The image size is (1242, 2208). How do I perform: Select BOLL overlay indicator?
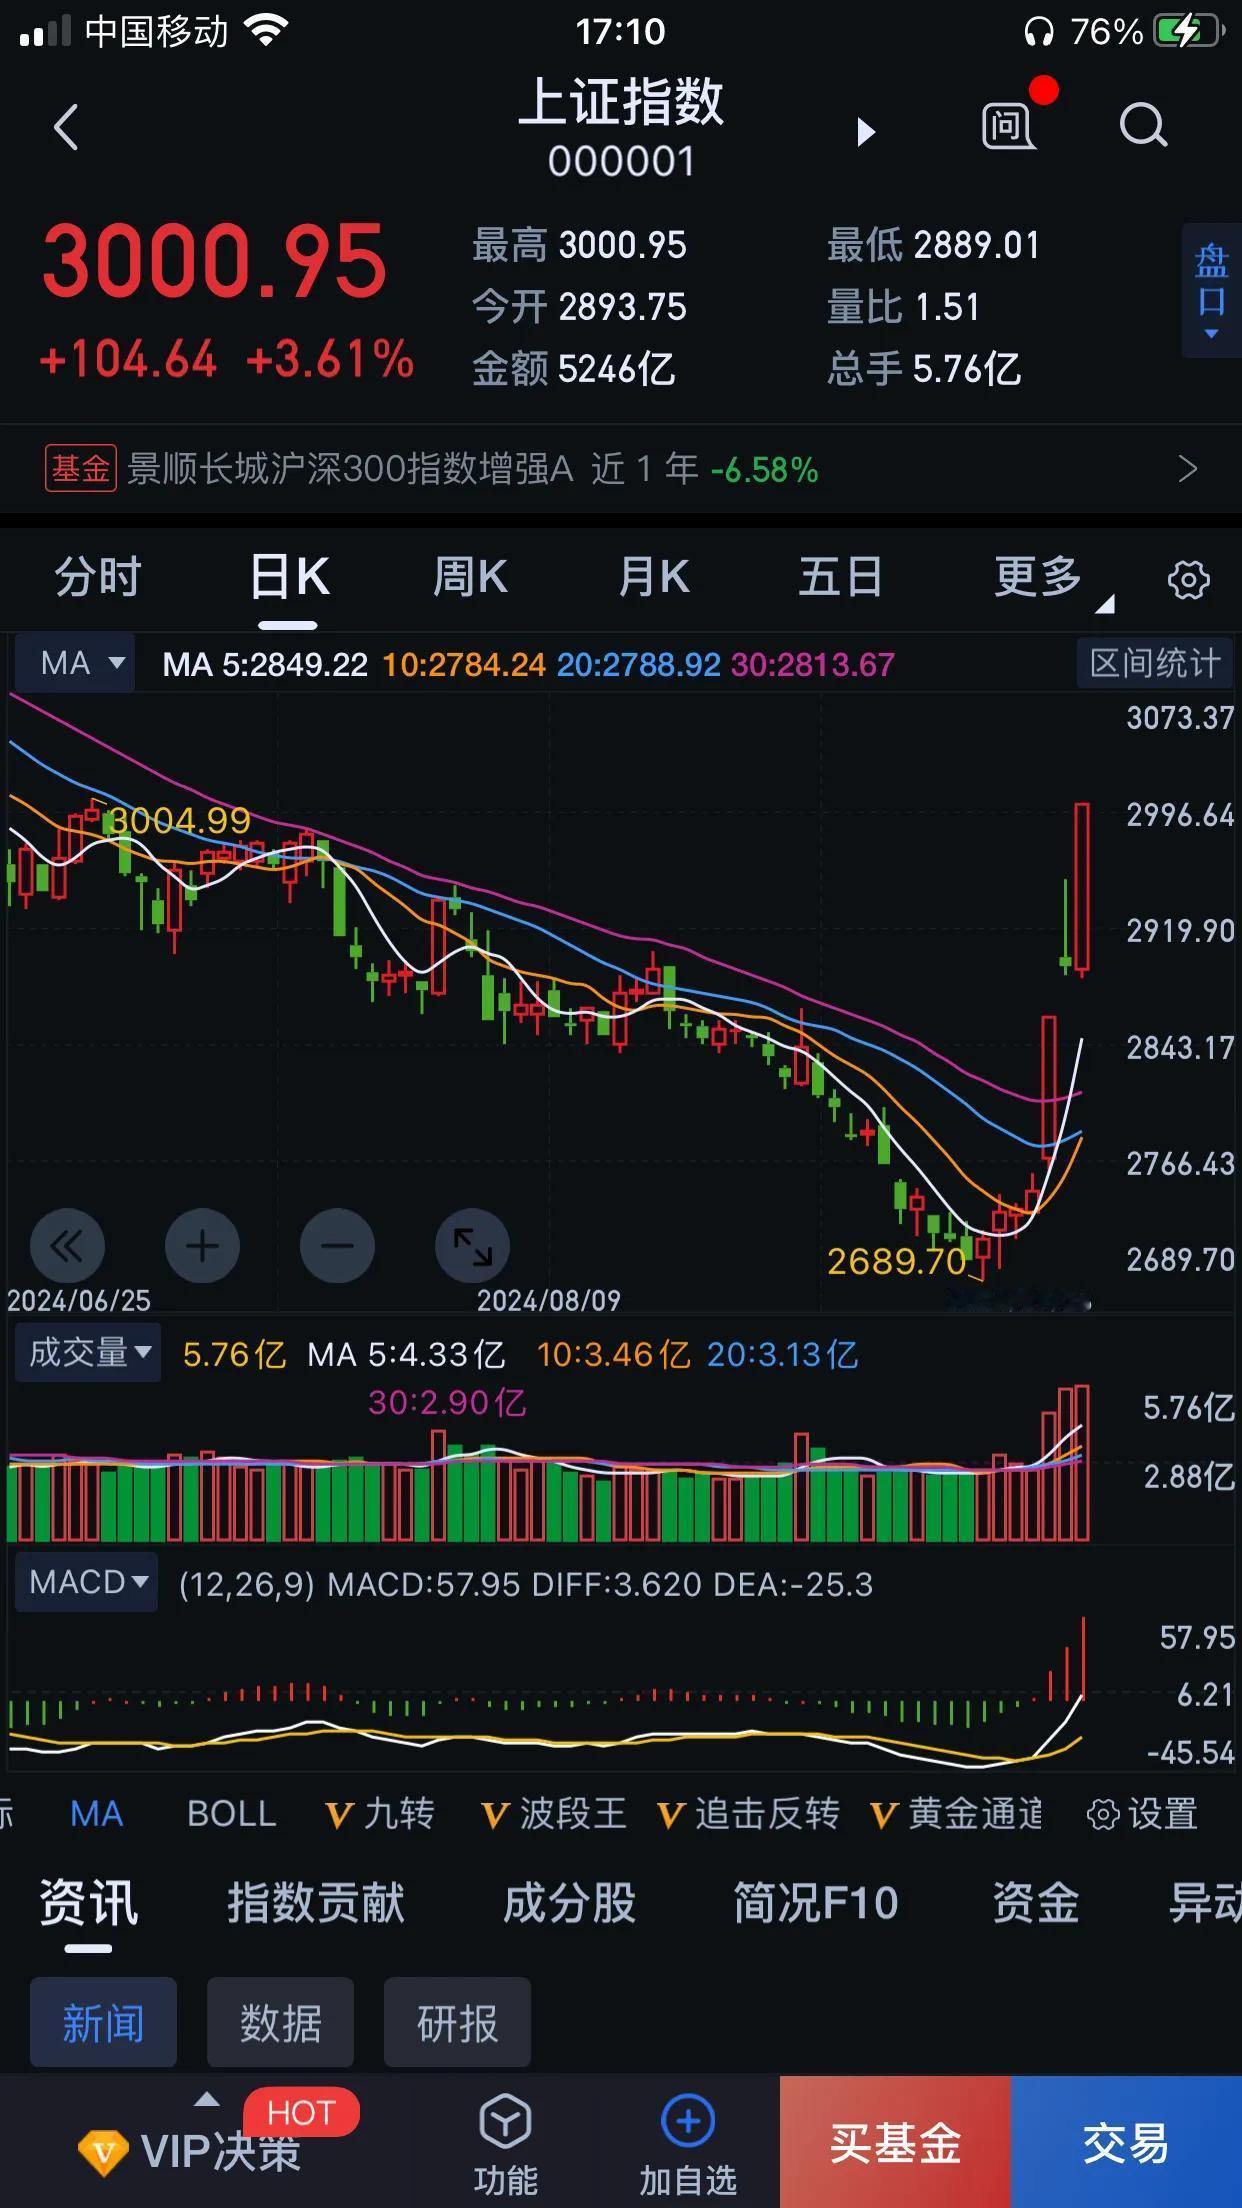click(232, 1813)
